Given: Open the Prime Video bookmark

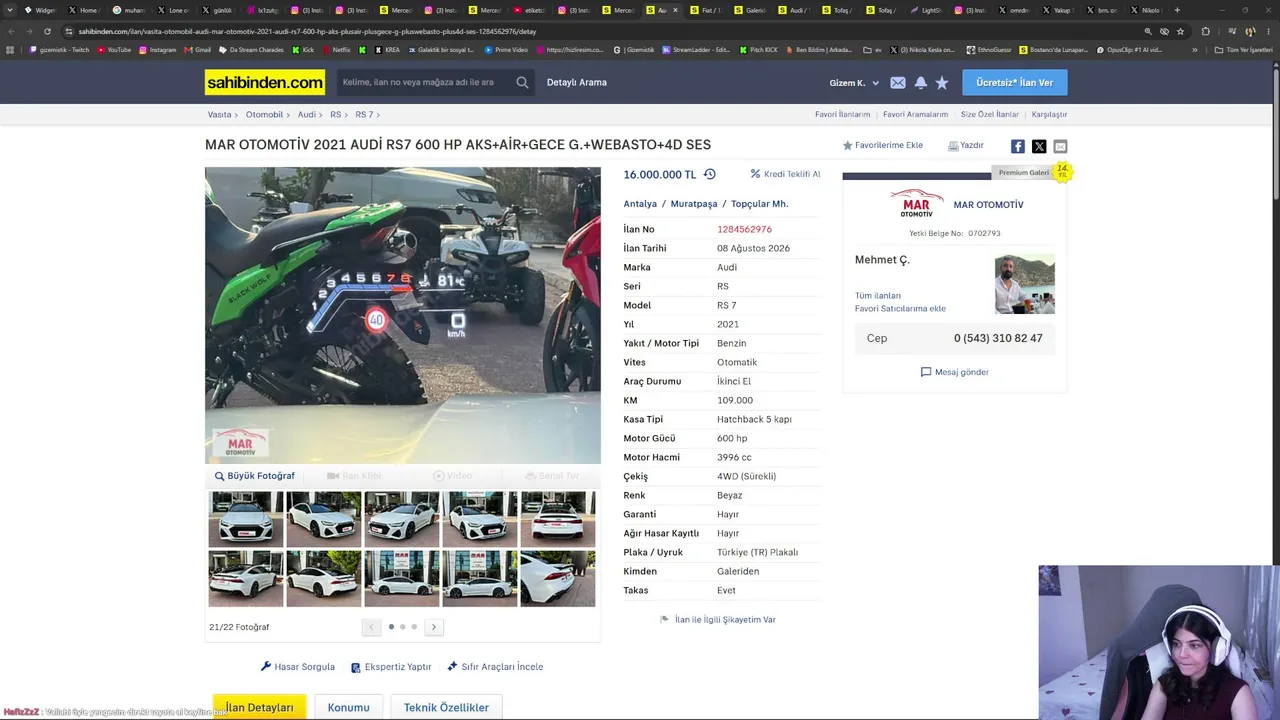Looking at the screenshot, I should 506,50.
